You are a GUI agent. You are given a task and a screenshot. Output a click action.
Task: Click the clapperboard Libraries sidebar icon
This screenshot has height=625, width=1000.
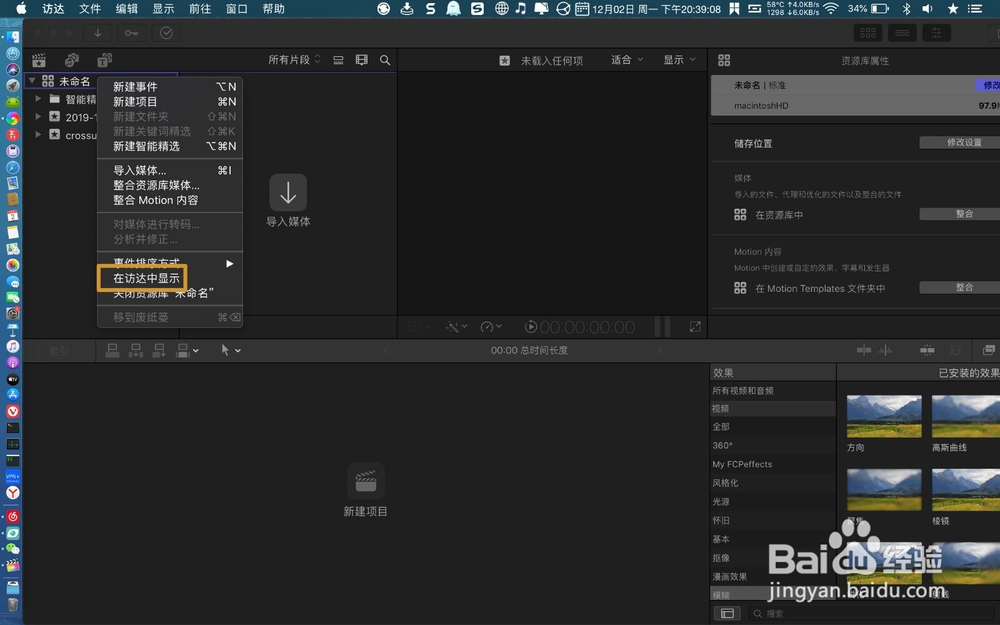point(38,59)
